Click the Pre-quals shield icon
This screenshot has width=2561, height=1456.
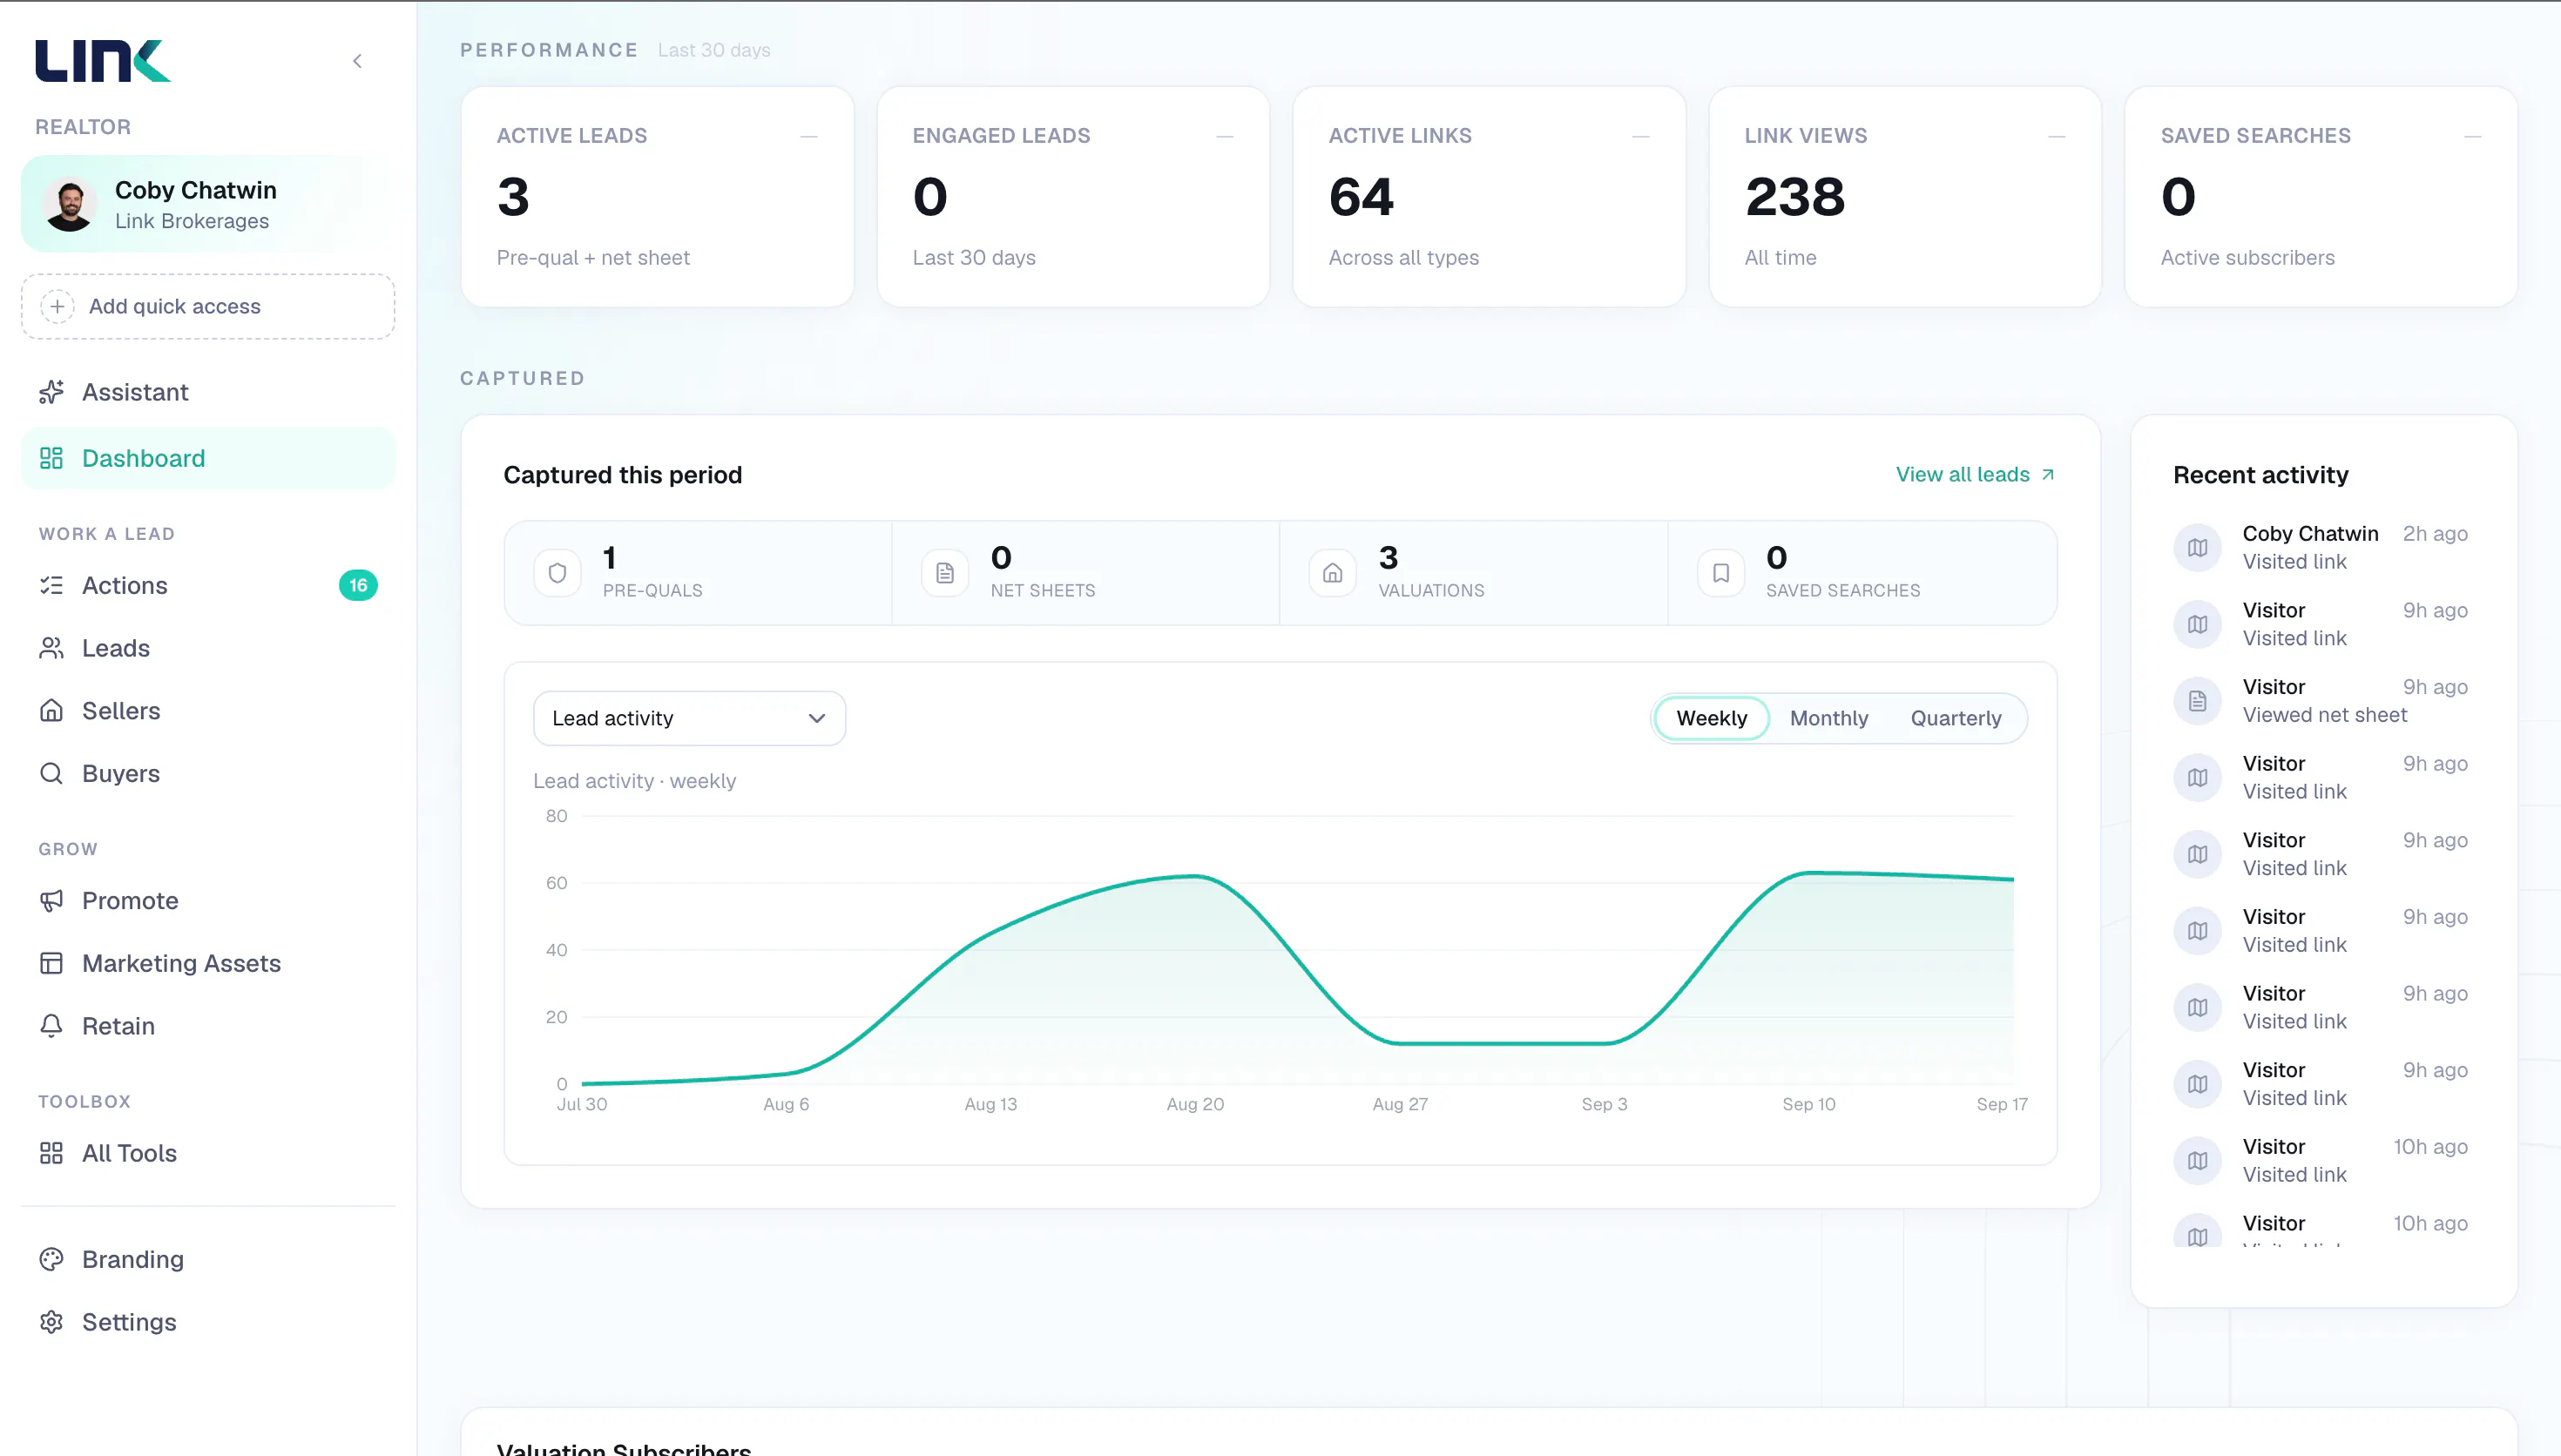click(557, 573)
